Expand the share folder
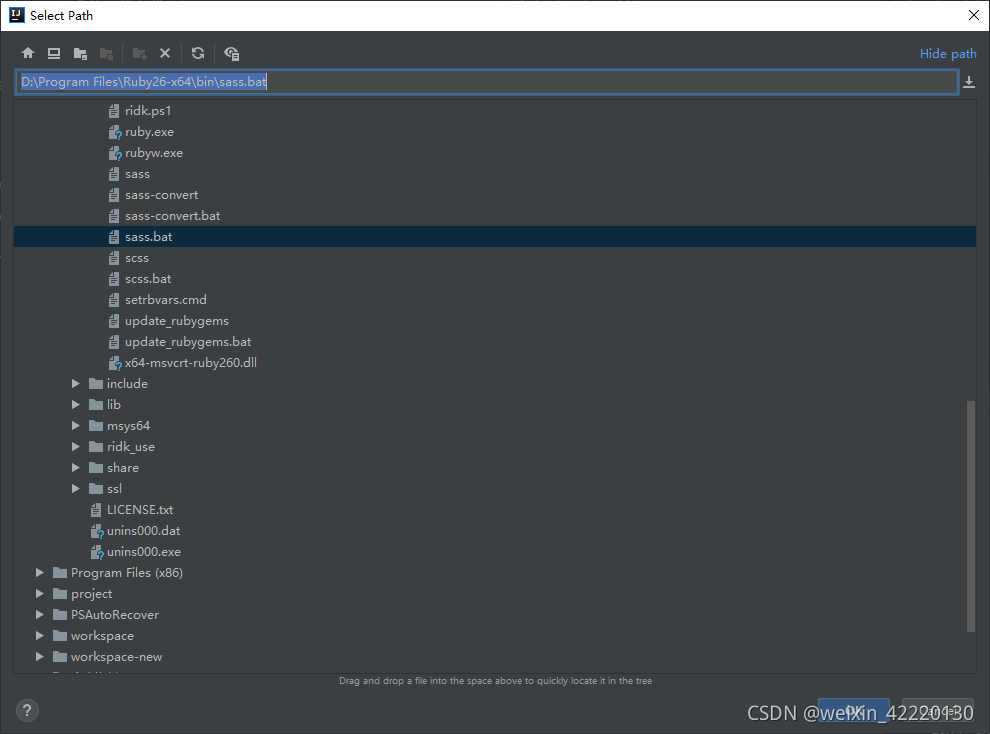The image size is (990, 734). tap(76, 468)
